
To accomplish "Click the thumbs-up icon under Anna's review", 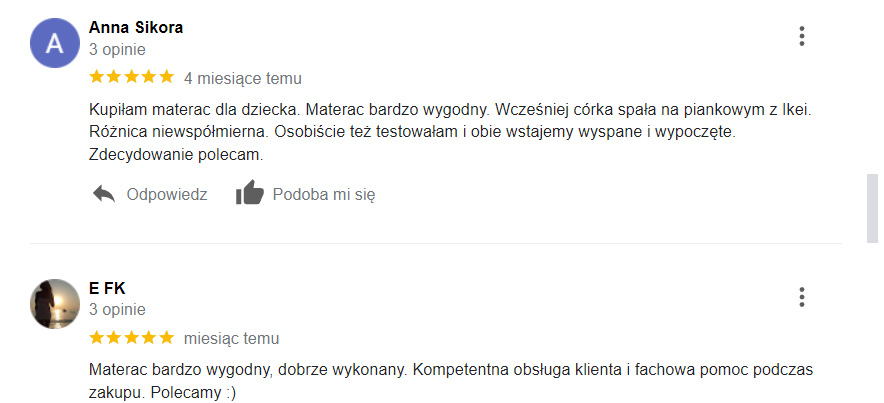I will tap(250, 193).
